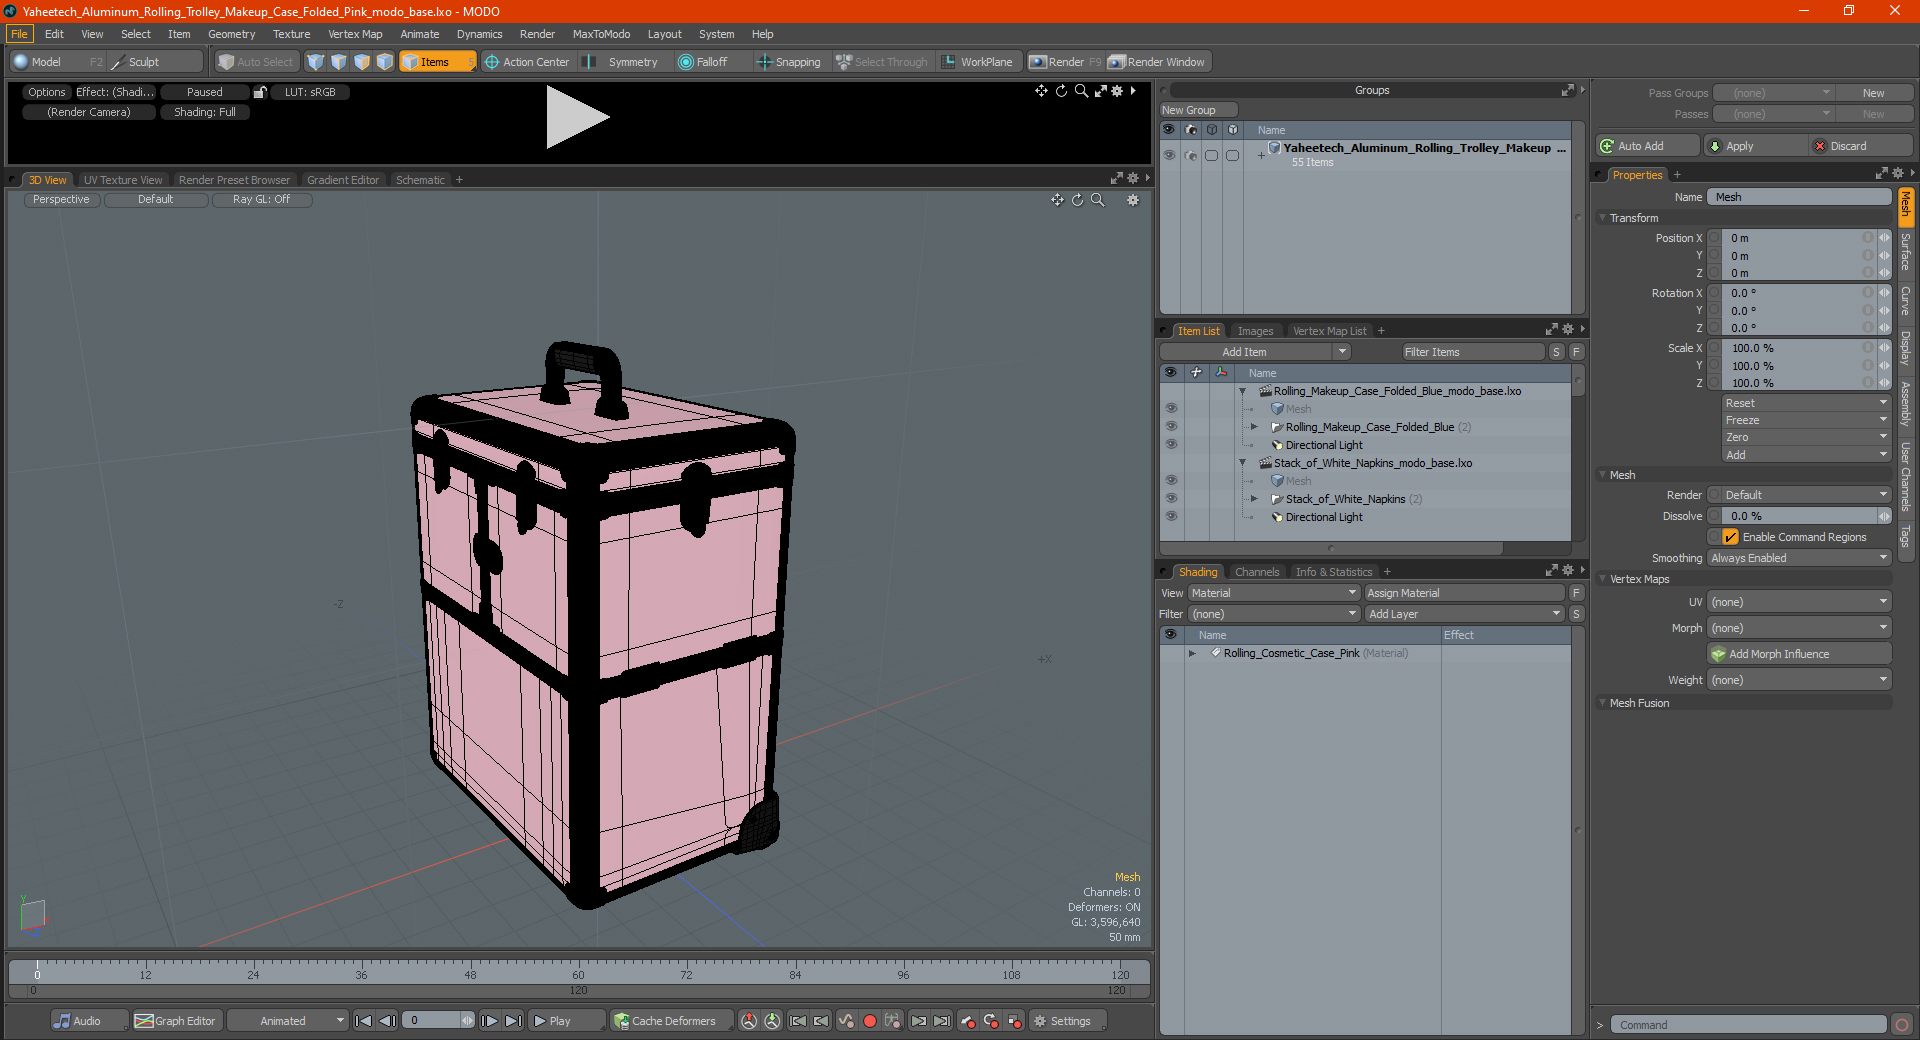Click Dissolve percentage slider field
1920x1040 pixels.
click(x=1799, y=516)
